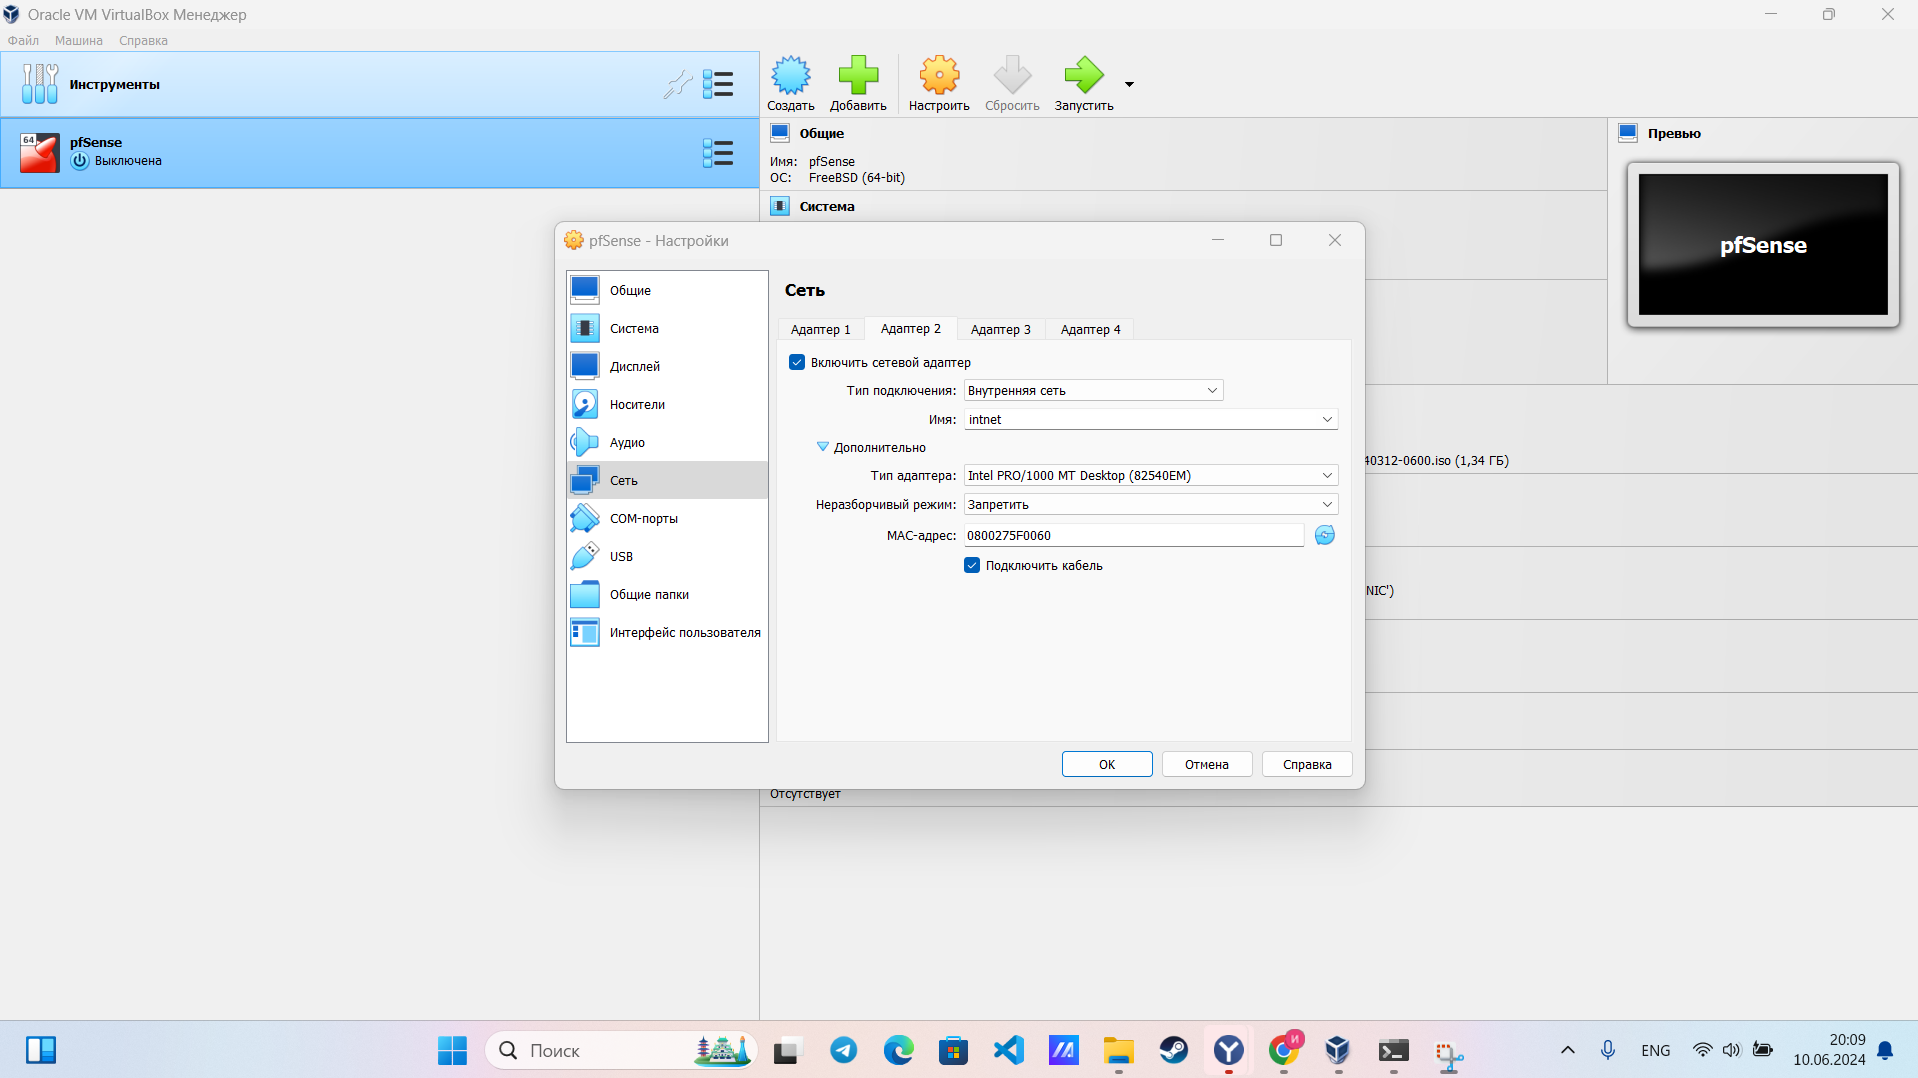
Task: Start the VM with Запустить arrow
Action: pos(1084,84)
